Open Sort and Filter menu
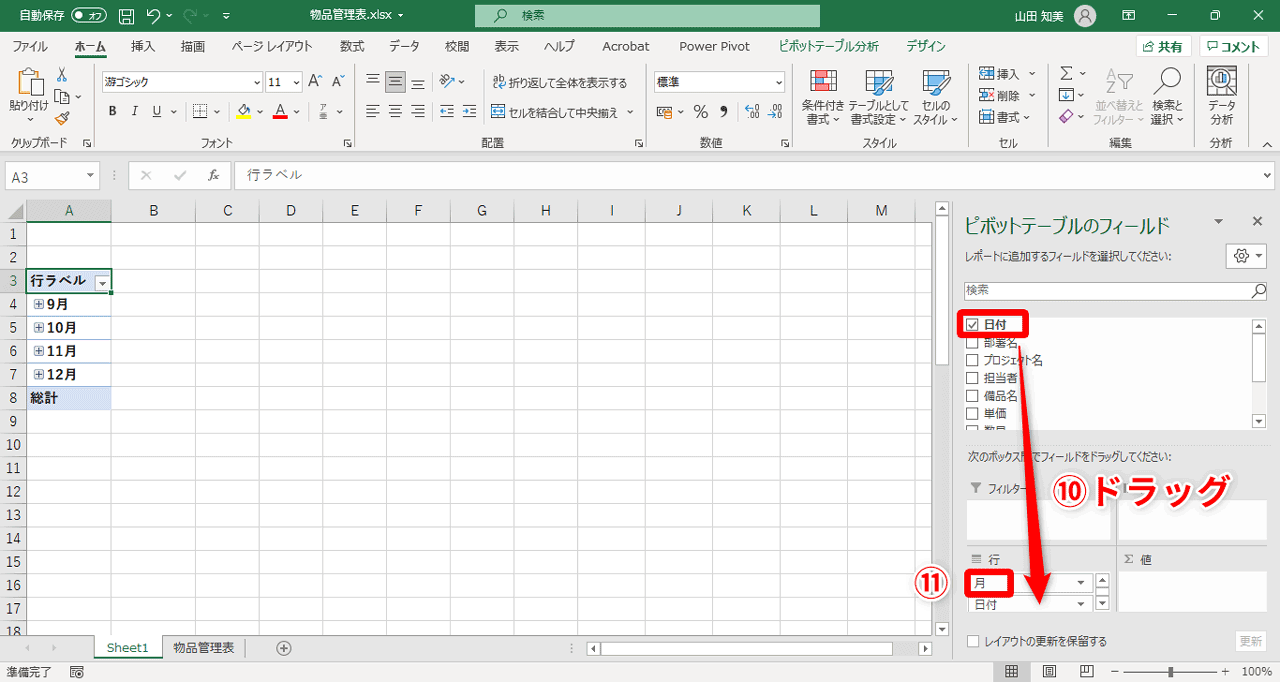Screen dimensions: 1280x682 pyautogui.click(x=1118, y=97)
